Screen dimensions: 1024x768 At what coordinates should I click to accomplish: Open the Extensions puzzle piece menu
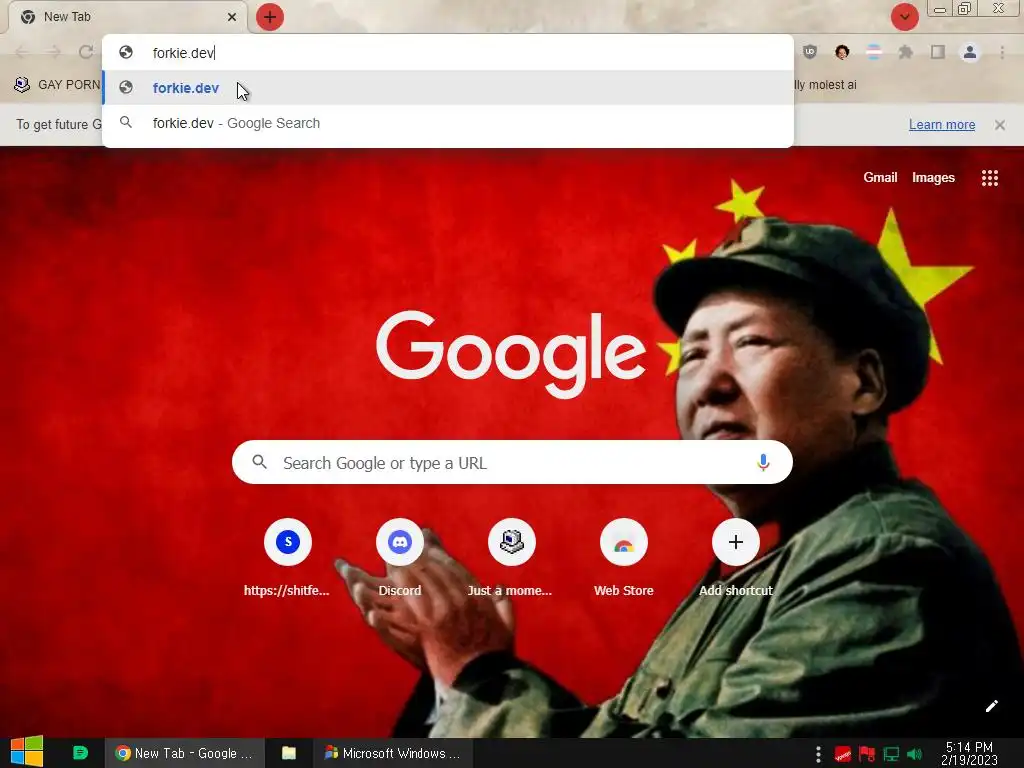[906, 52]
